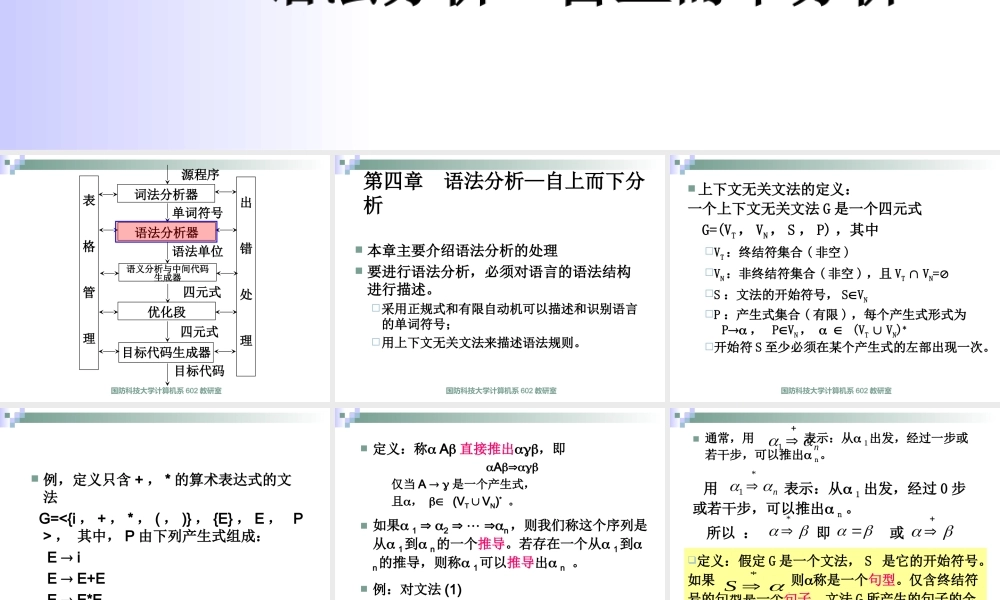Click sub-bullet 采用正规式和有限自动机可以描述和识别语言的单词符号
This screenshot has width=1000, height=600.
509,316
